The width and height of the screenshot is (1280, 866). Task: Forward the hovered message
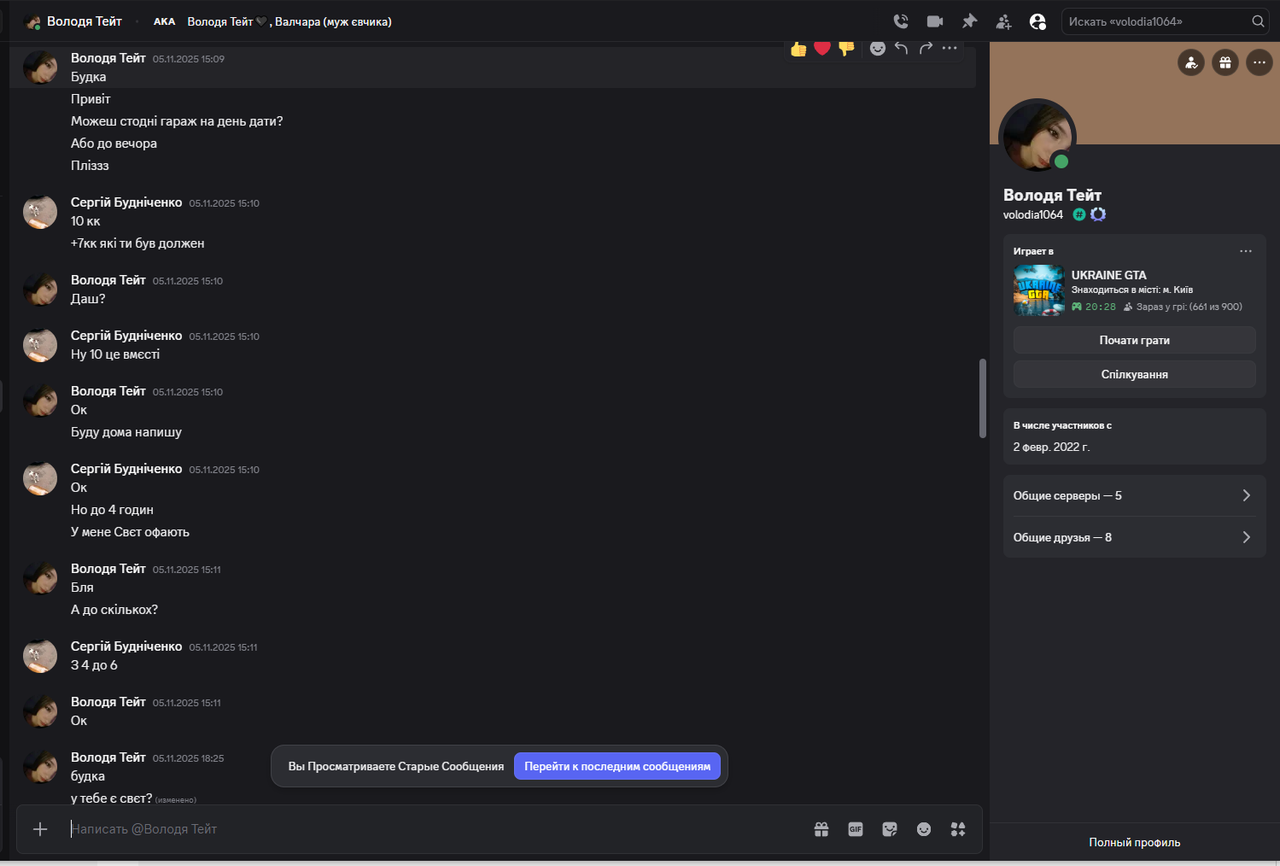pyautogui.click(x=925, y=48)
